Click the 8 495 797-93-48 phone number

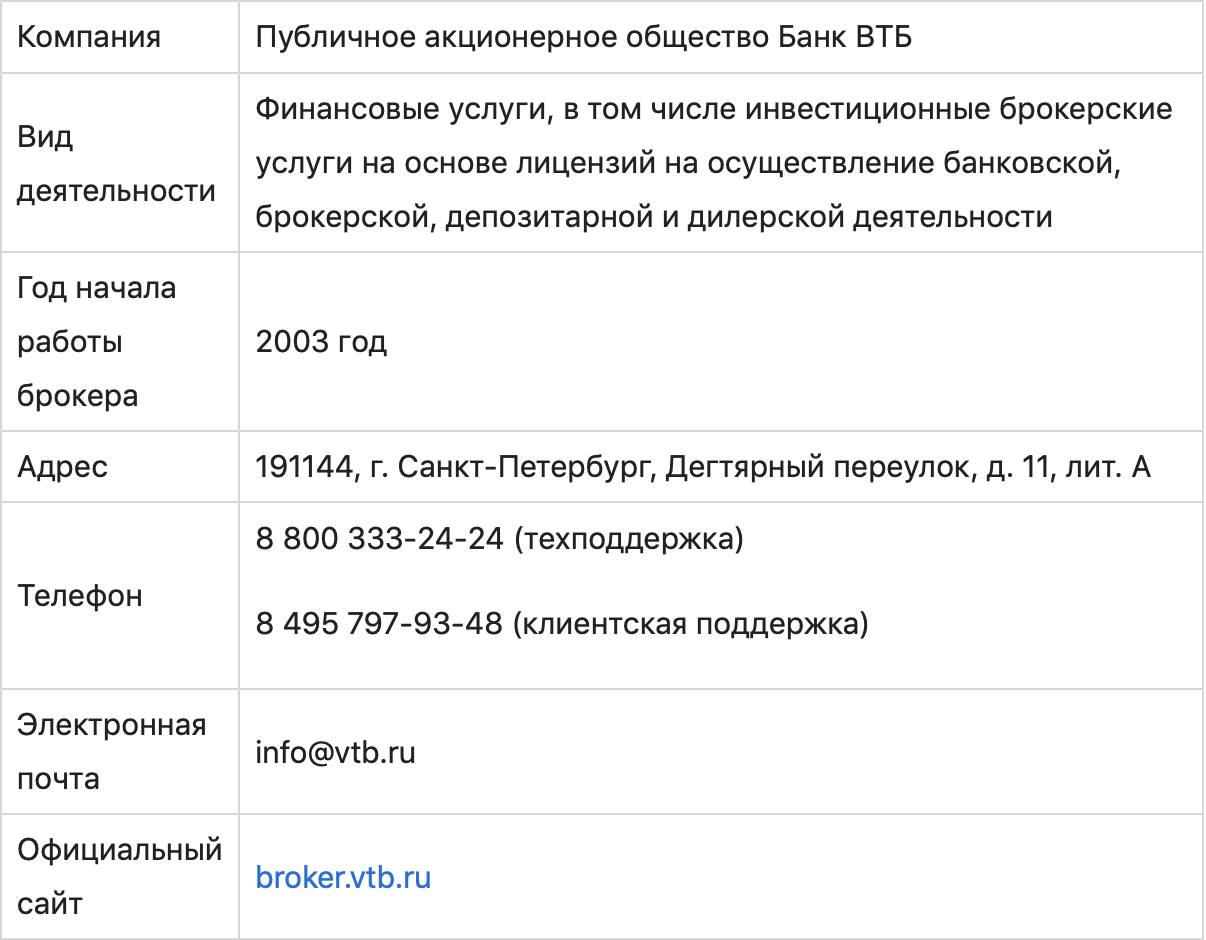pos(379,624)
